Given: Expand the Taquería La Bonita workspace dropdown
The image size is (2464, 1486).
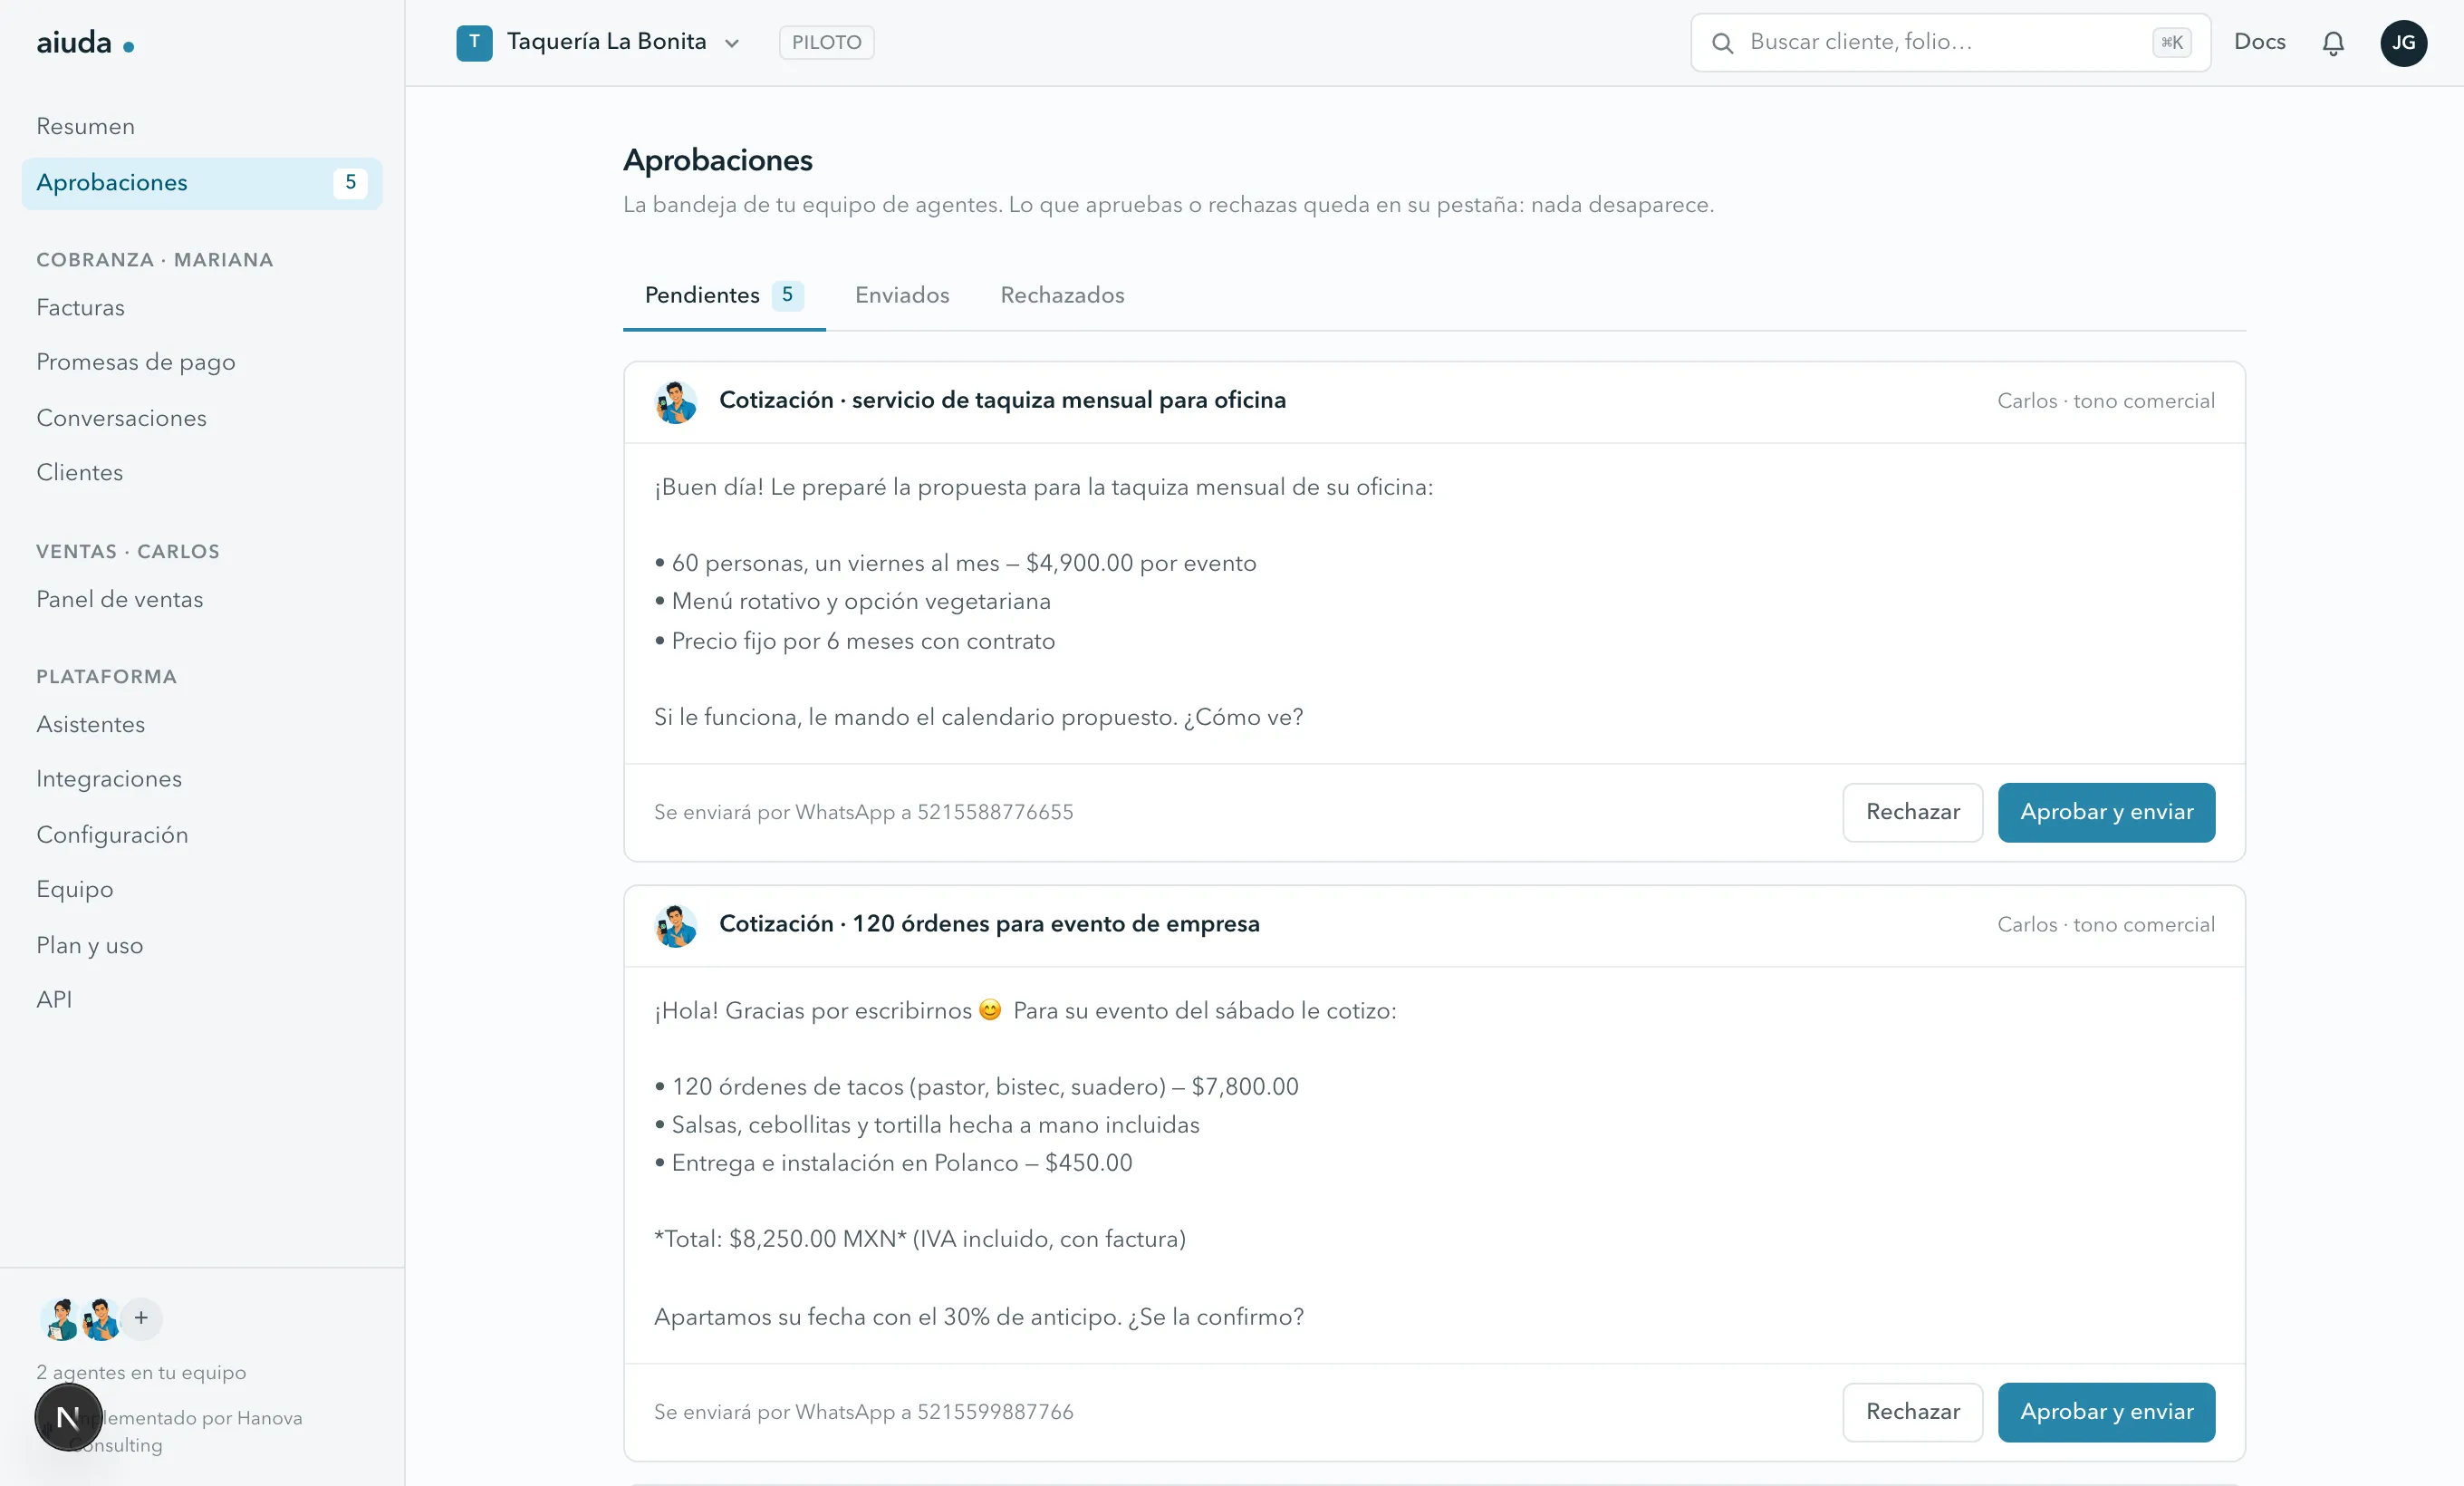Looking at the screenshot, I should pos(732,43).
